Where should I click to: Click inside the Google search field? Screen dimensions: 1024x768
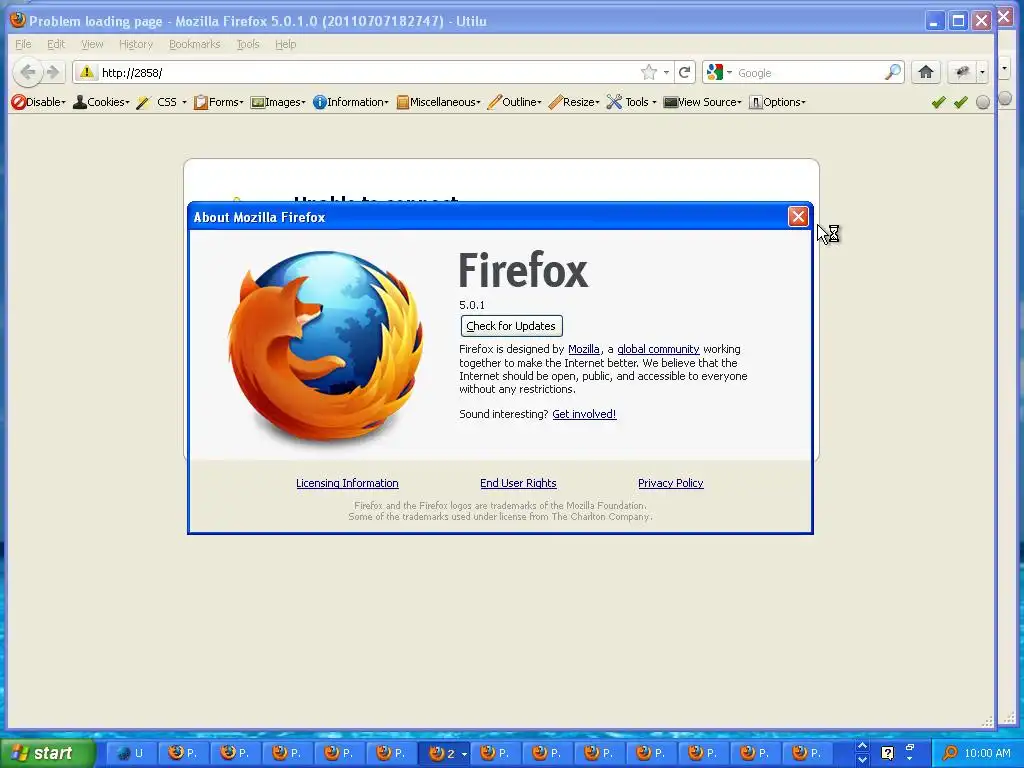tap(808, 72)
